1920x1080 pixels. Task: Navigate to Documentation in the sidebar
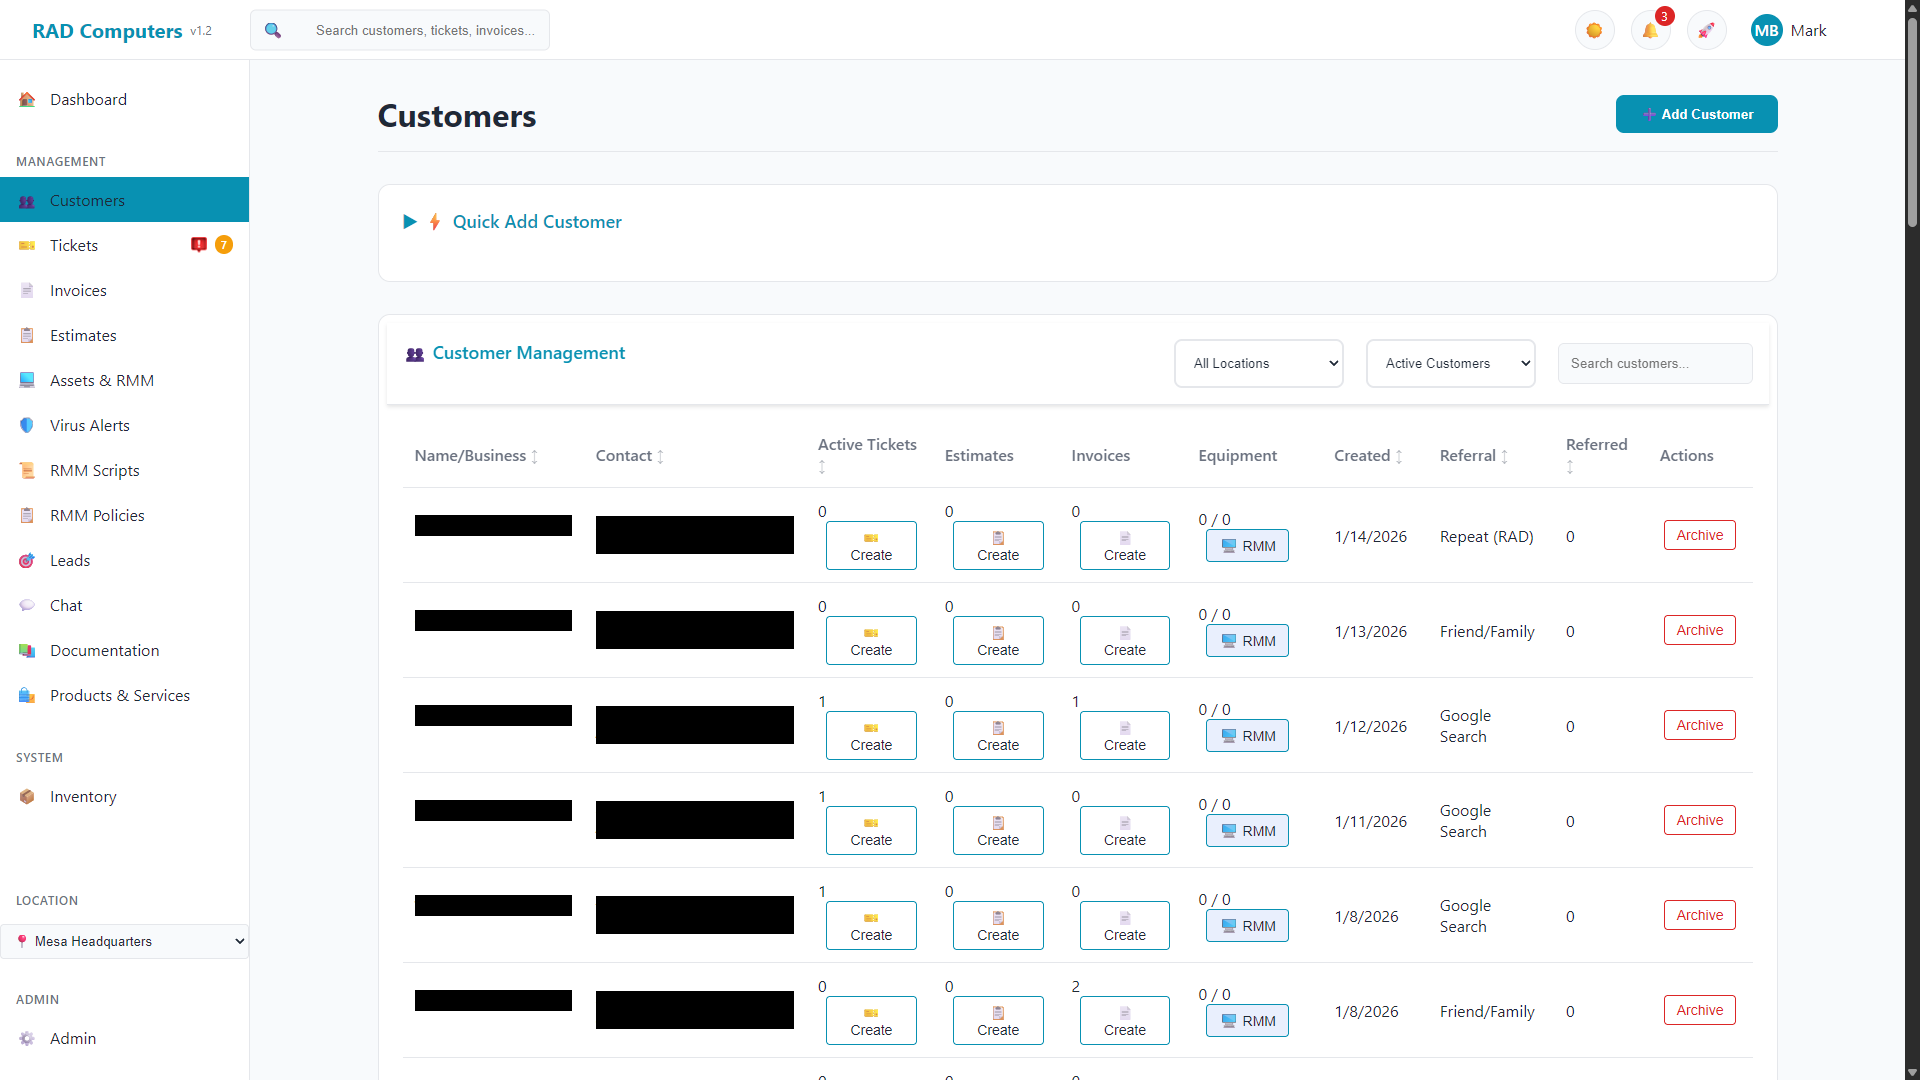105,650
